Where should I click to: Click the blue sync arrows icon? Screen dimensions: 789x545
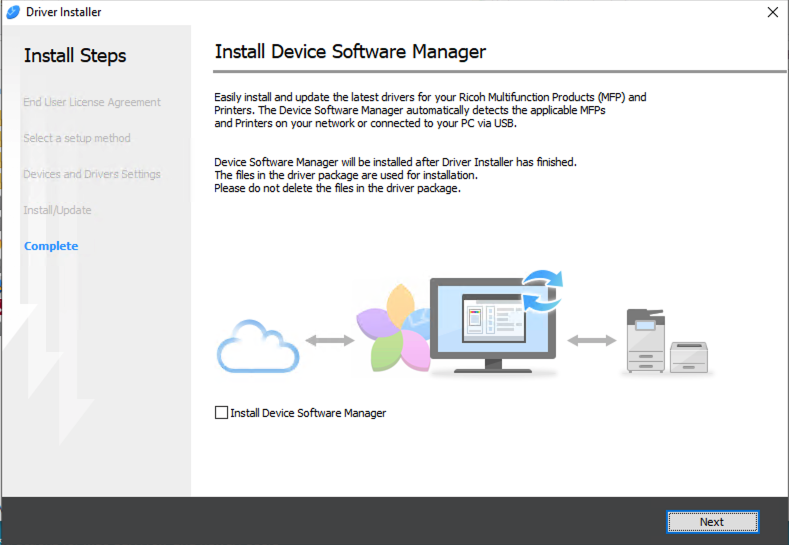click(x=542, y=290)
